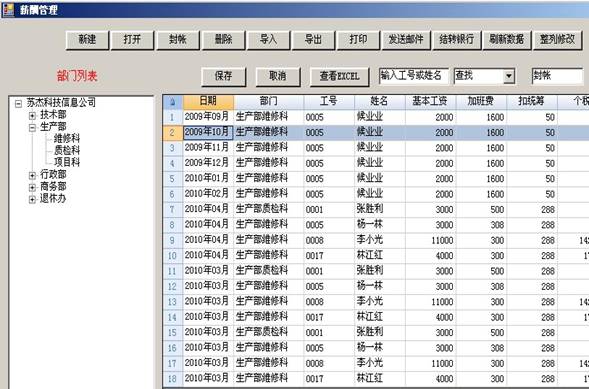This screenshot has height=389, width=589.
Task: Click the 刷新数据 button
Action: [x=506, y=40]
